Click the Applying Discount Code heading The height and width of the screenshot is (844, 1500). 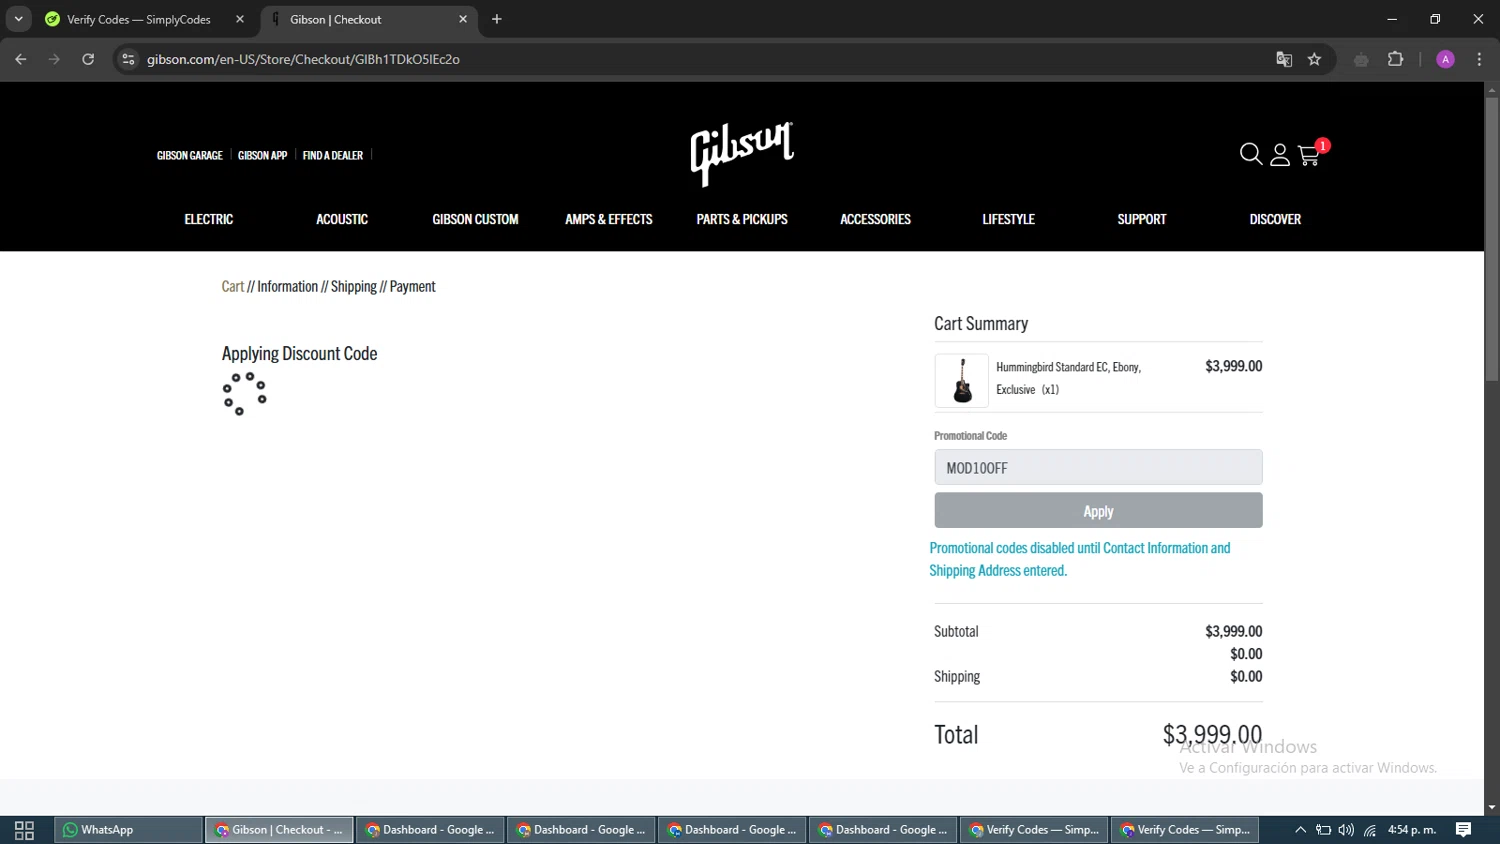[299, 353]
